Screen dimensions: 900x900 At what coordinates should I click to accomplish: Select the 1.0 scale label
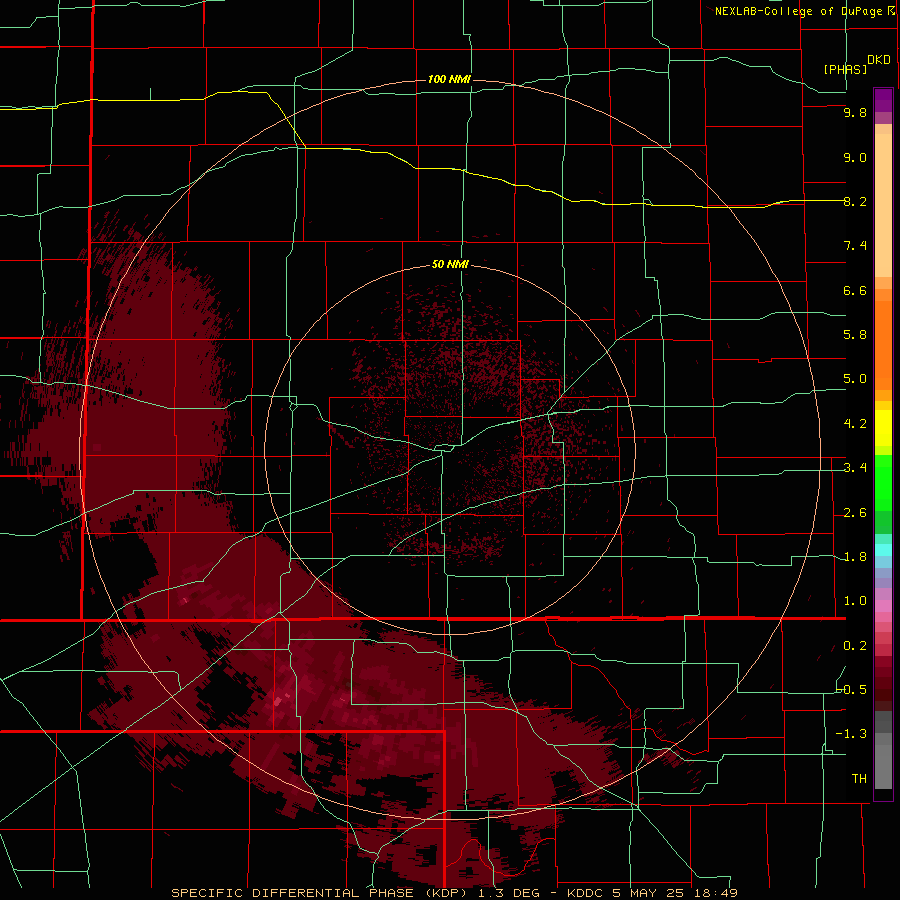(855, 601)
